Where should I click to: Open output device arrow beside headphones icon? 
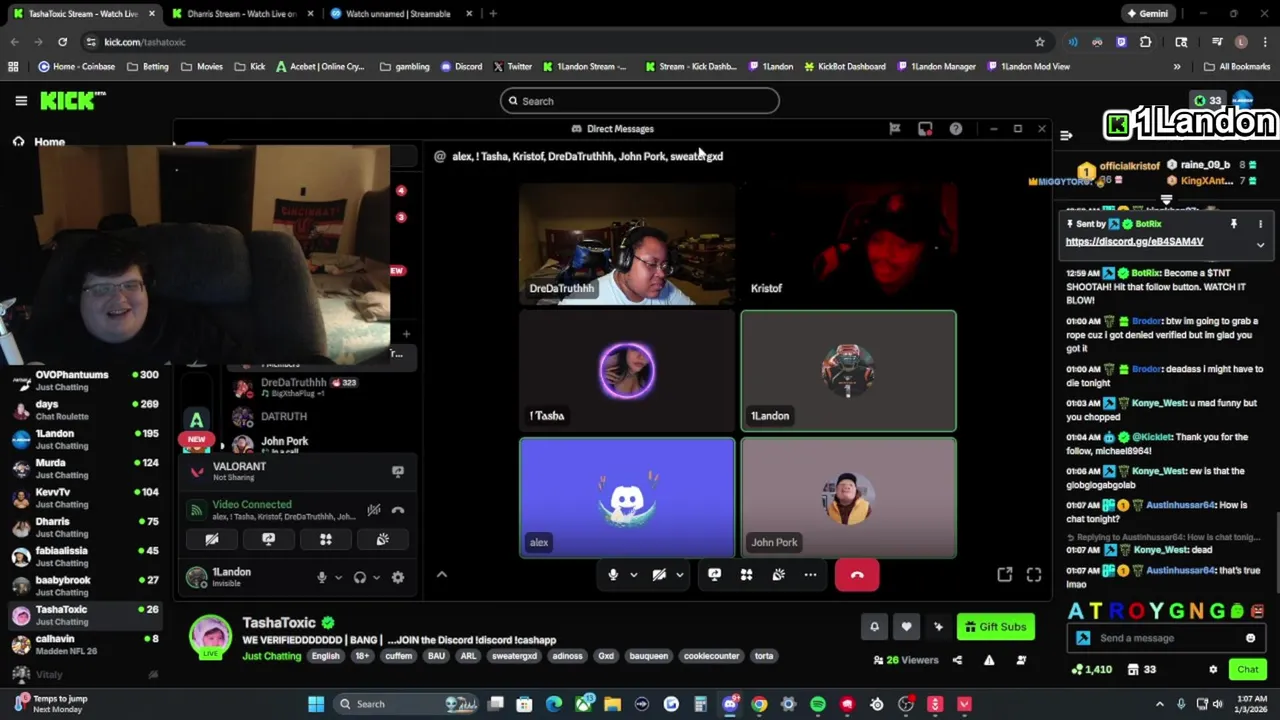pos(377,577)
